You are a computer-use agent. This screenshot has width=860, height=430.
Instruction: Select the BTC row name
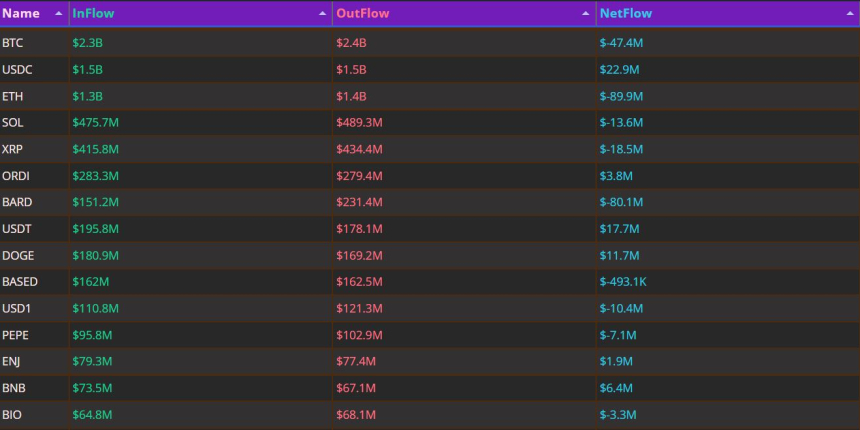13,43
